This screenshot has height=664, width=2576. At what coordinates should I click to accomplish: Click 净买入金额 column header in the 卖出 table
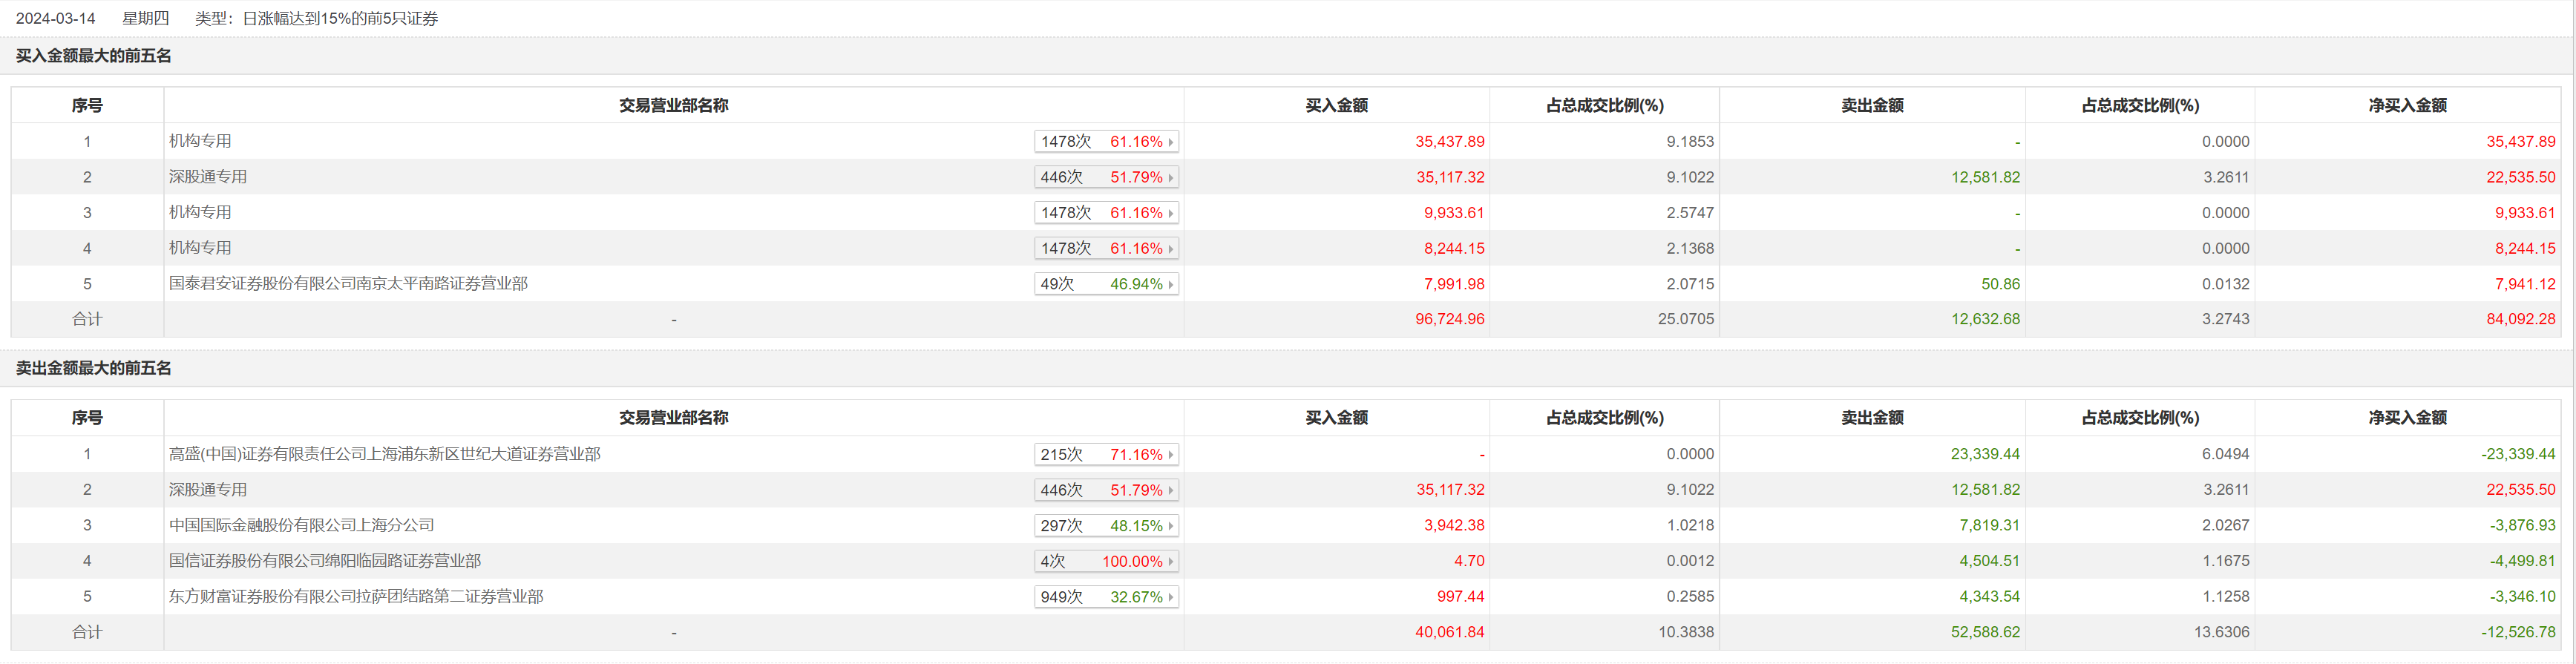tap(2407, 418)
